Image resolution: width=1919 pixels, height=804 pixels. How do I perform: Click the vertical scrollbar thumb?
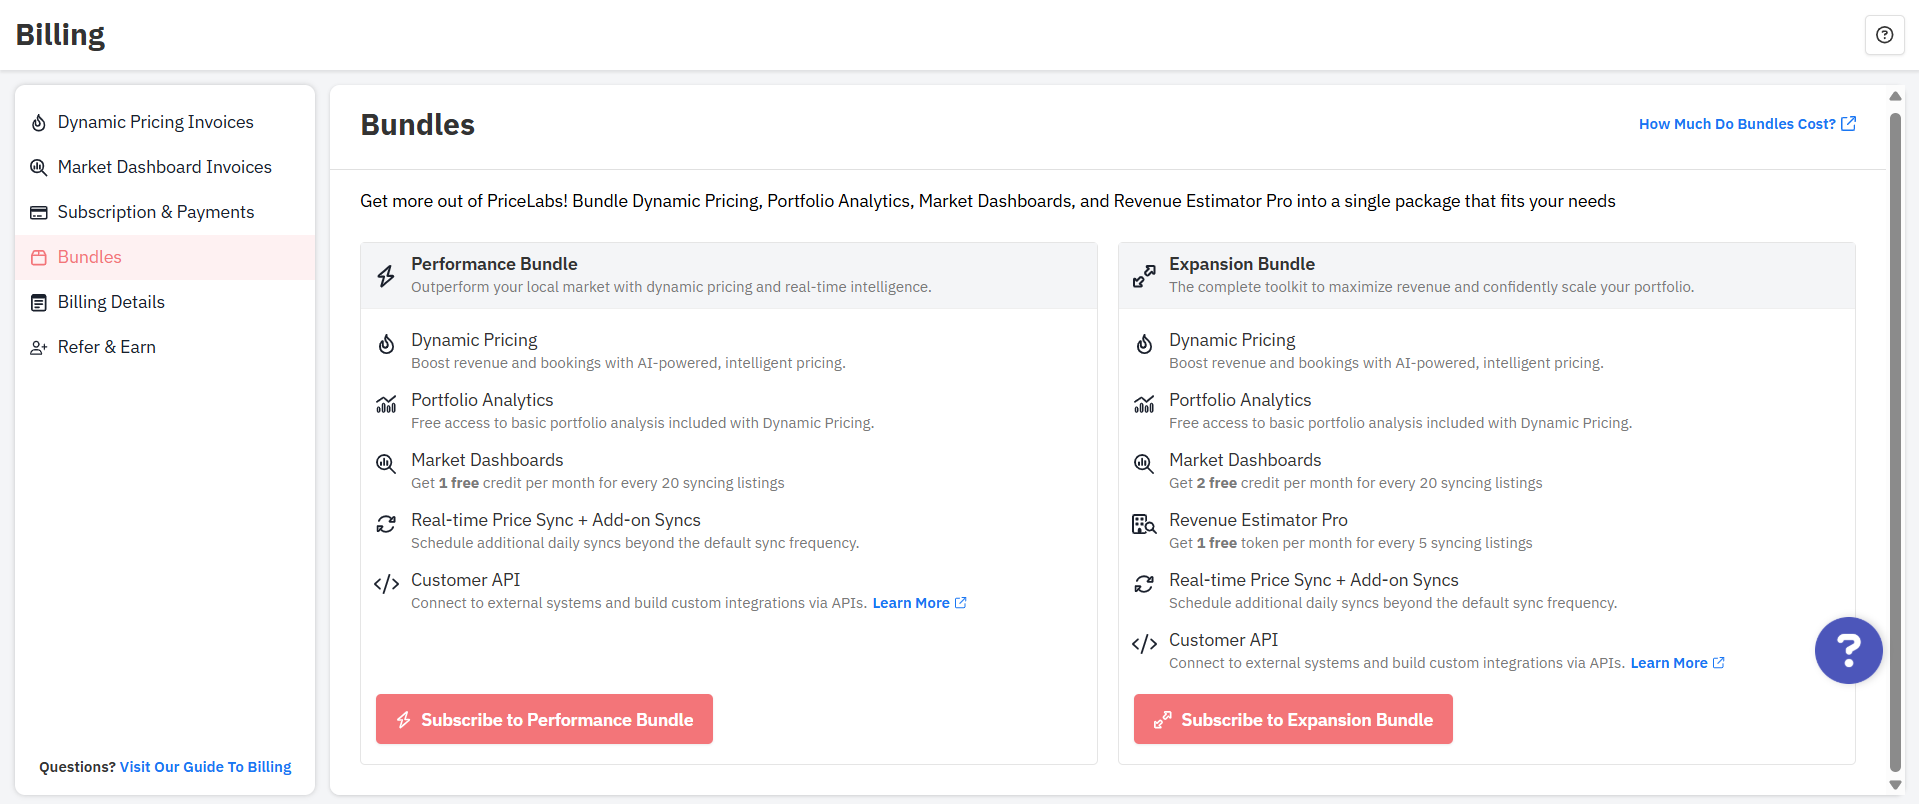[x=1895, y=442]
